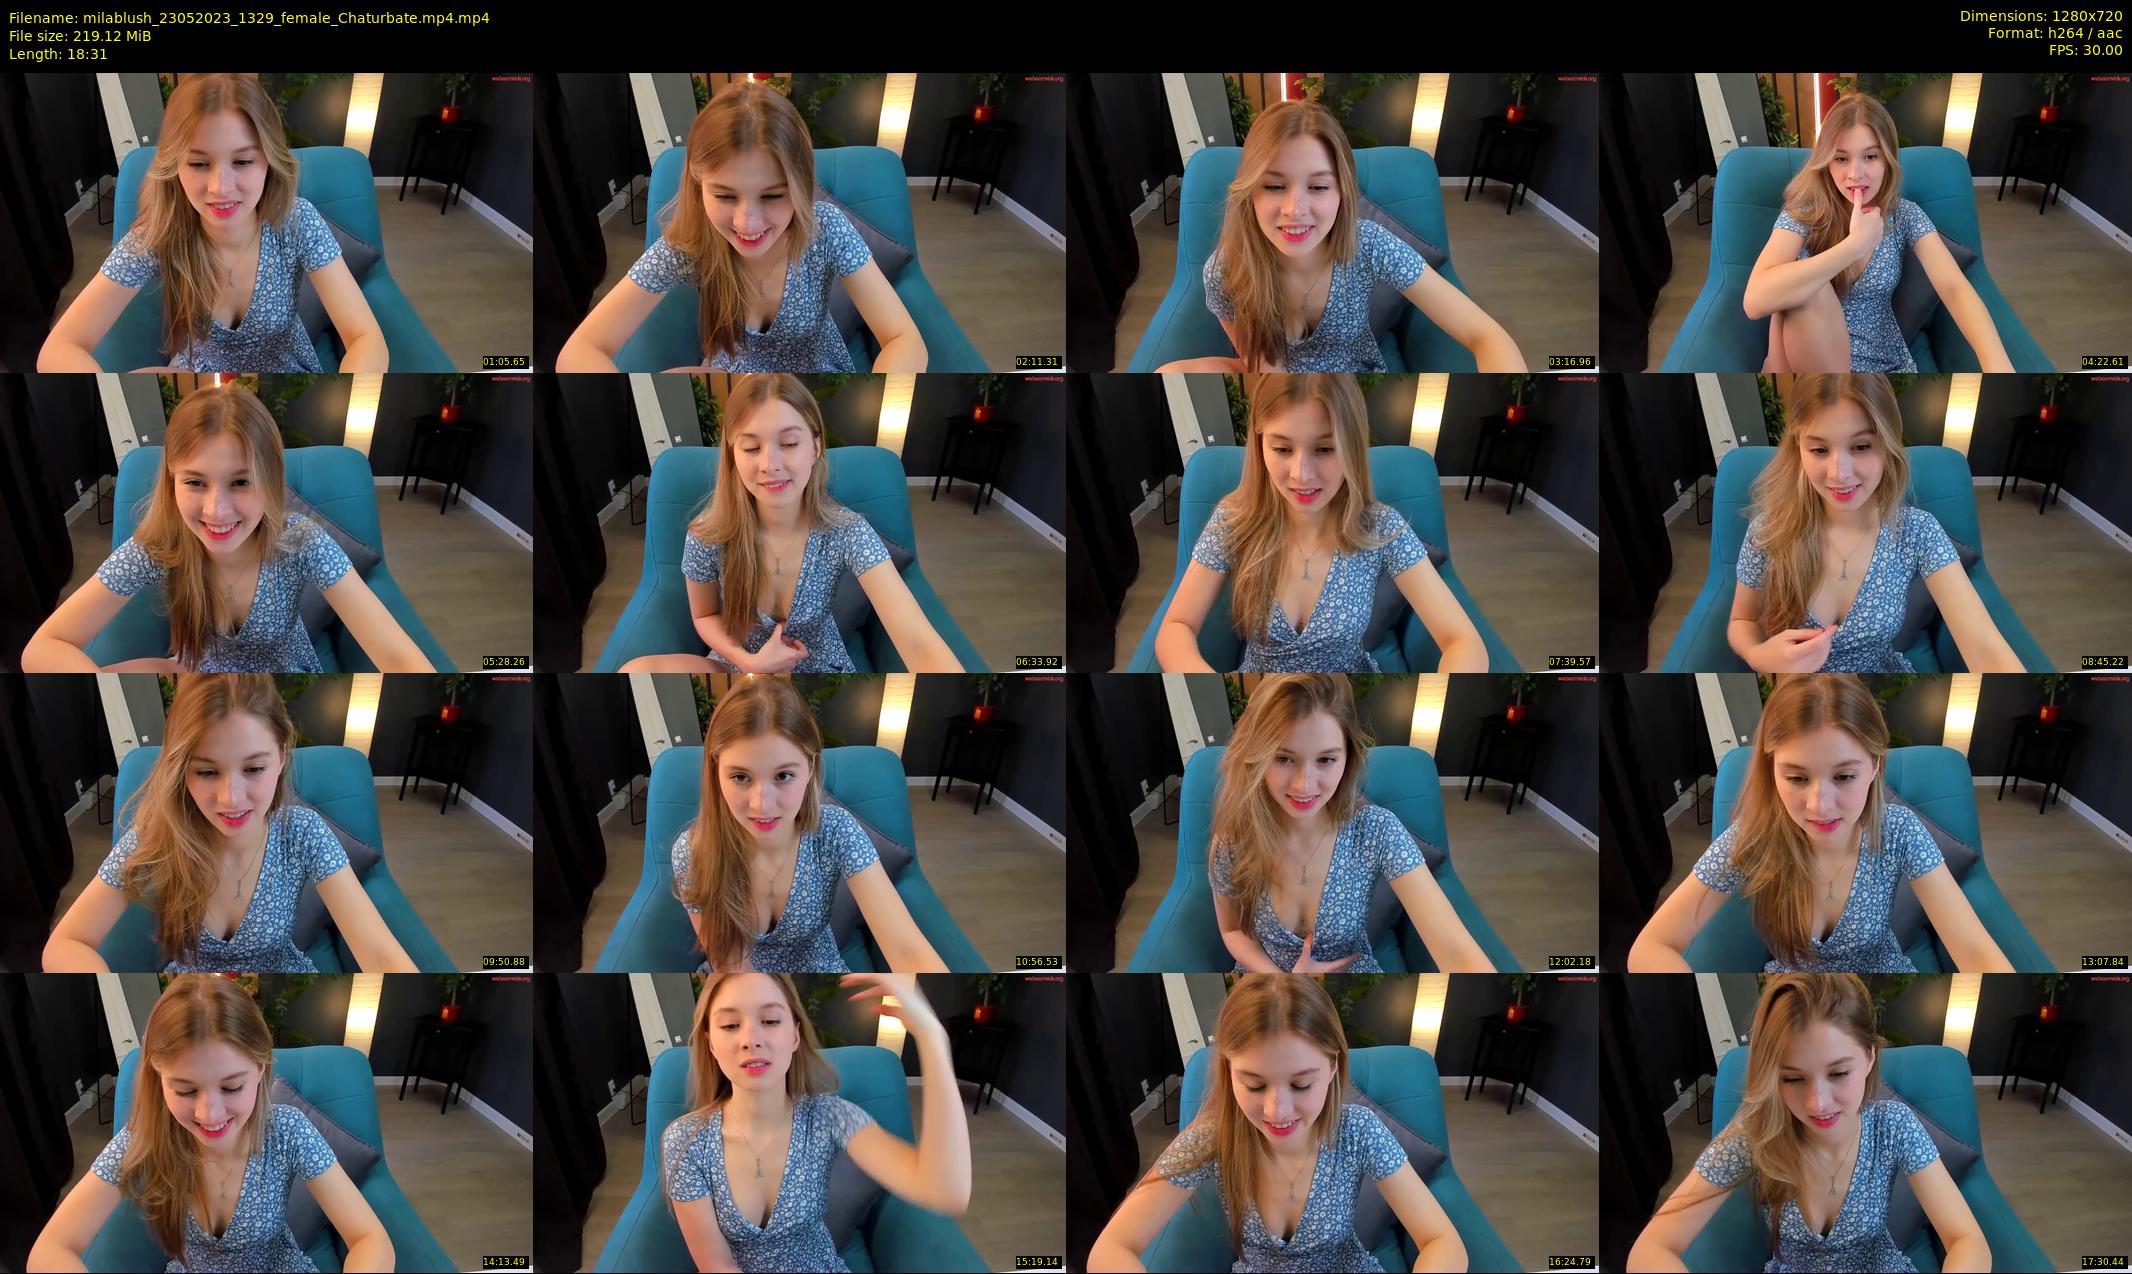Viewport: 2132px width, 1274px height.
Task: Click the 'Length: 18:31' text
Action: click(58, 54)
